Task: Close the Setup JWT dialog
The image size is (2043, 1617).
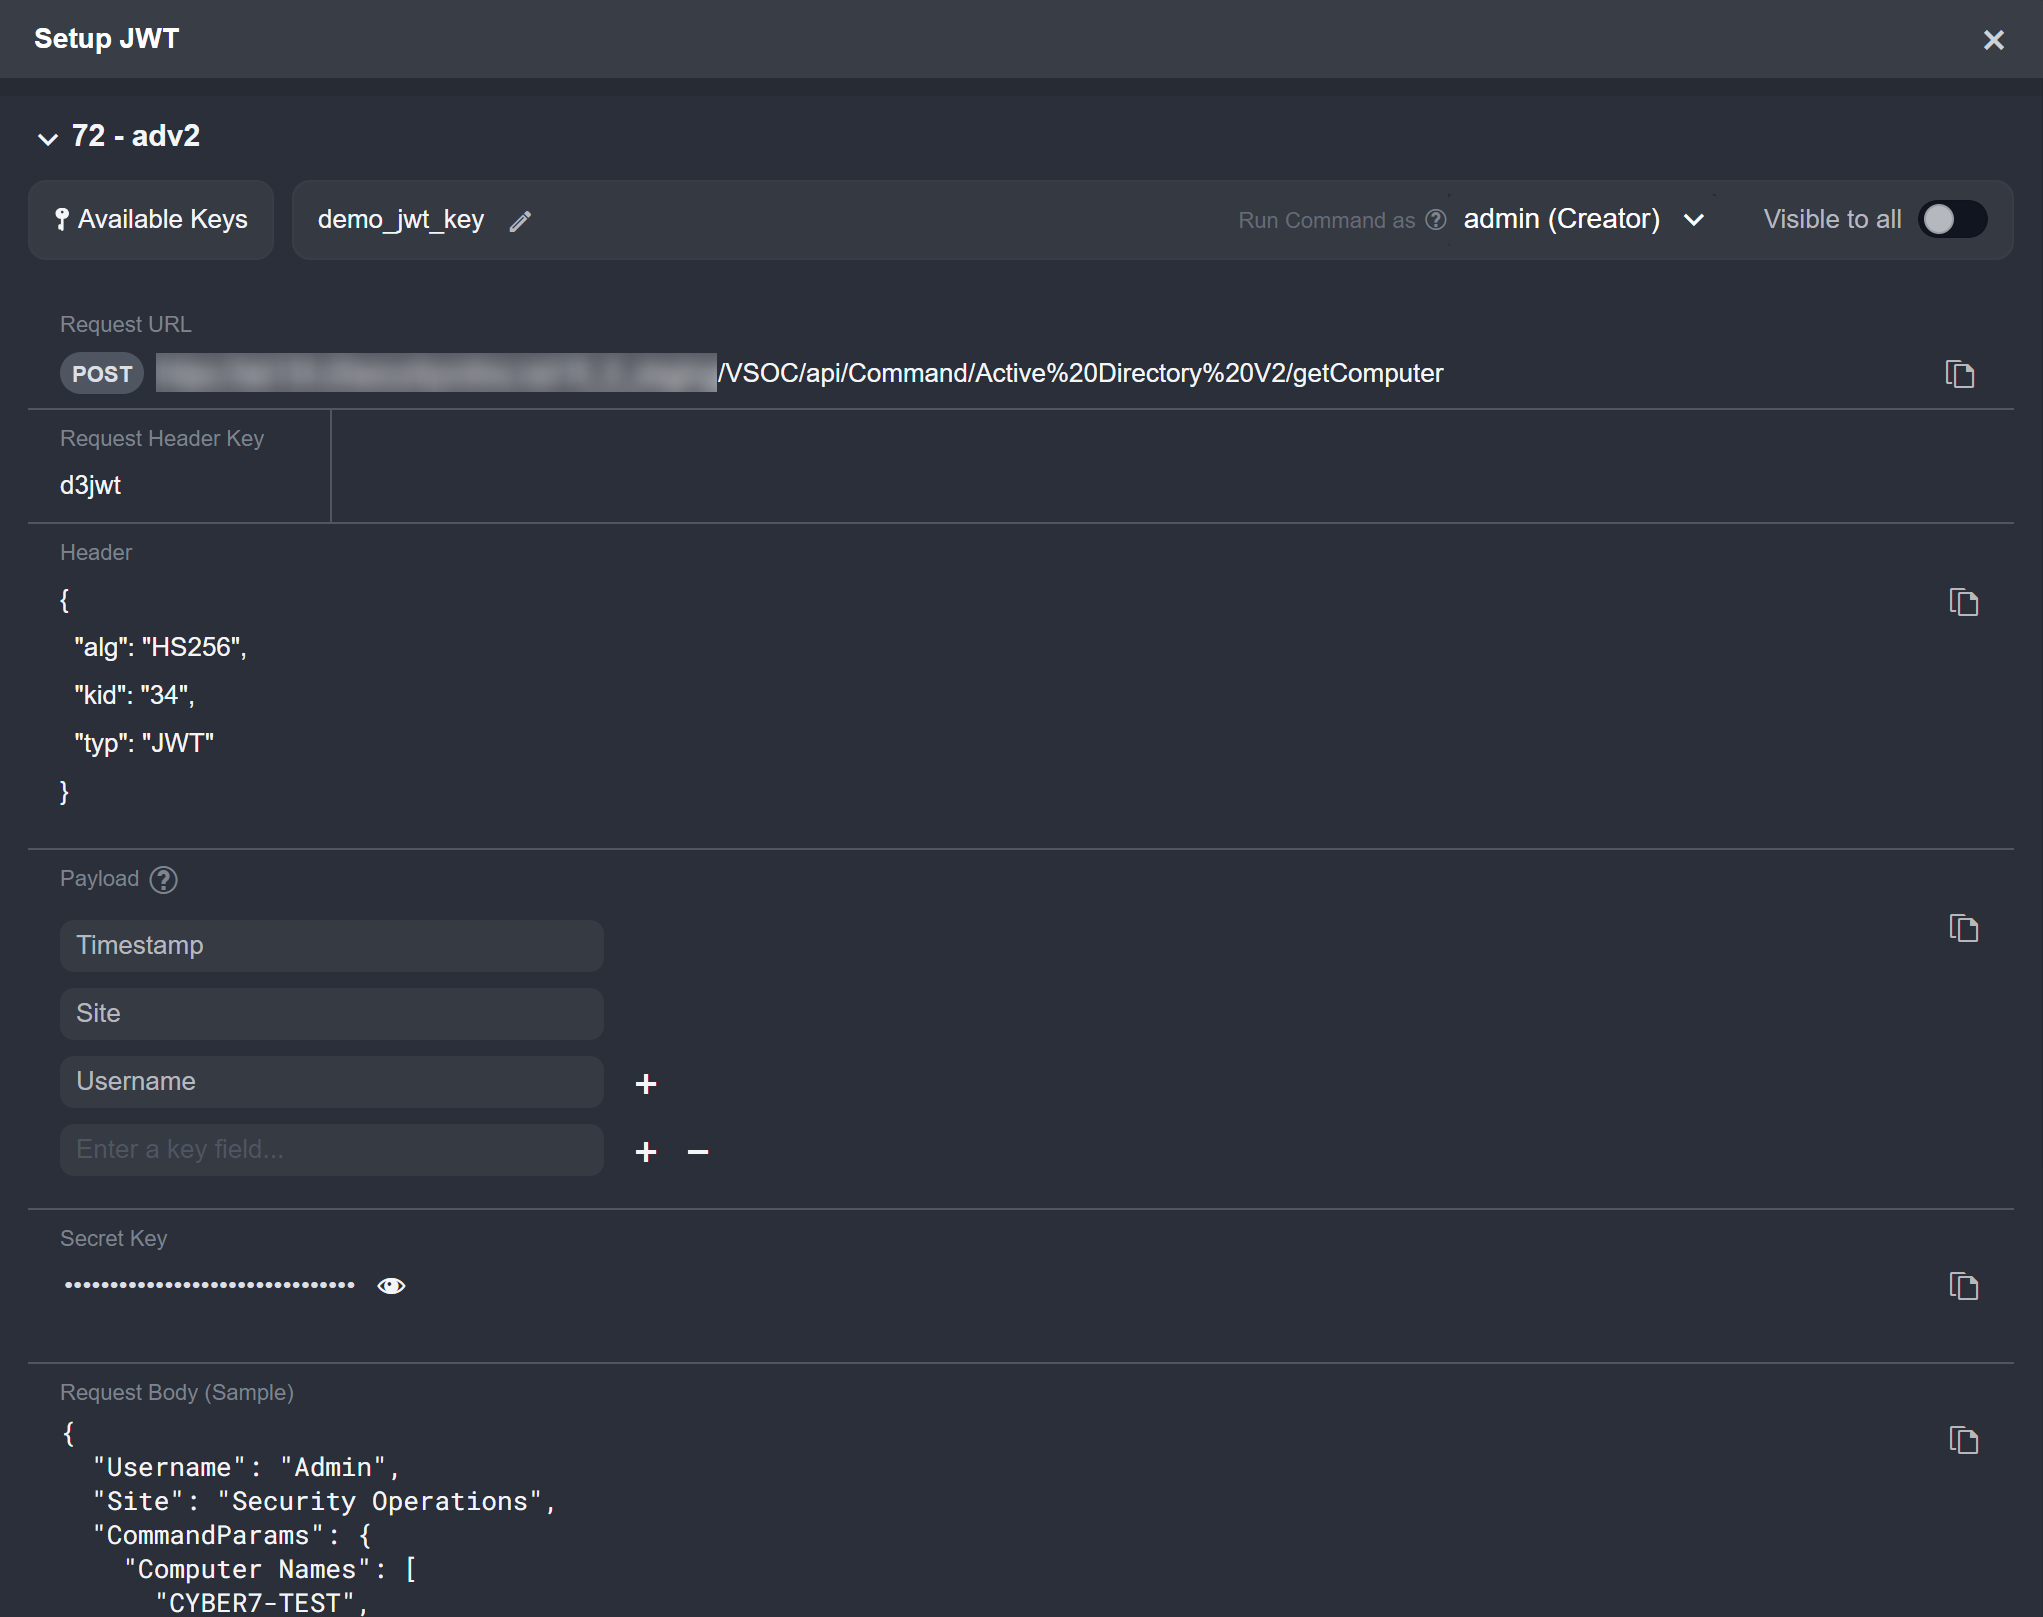Action: click(1993, 39)
